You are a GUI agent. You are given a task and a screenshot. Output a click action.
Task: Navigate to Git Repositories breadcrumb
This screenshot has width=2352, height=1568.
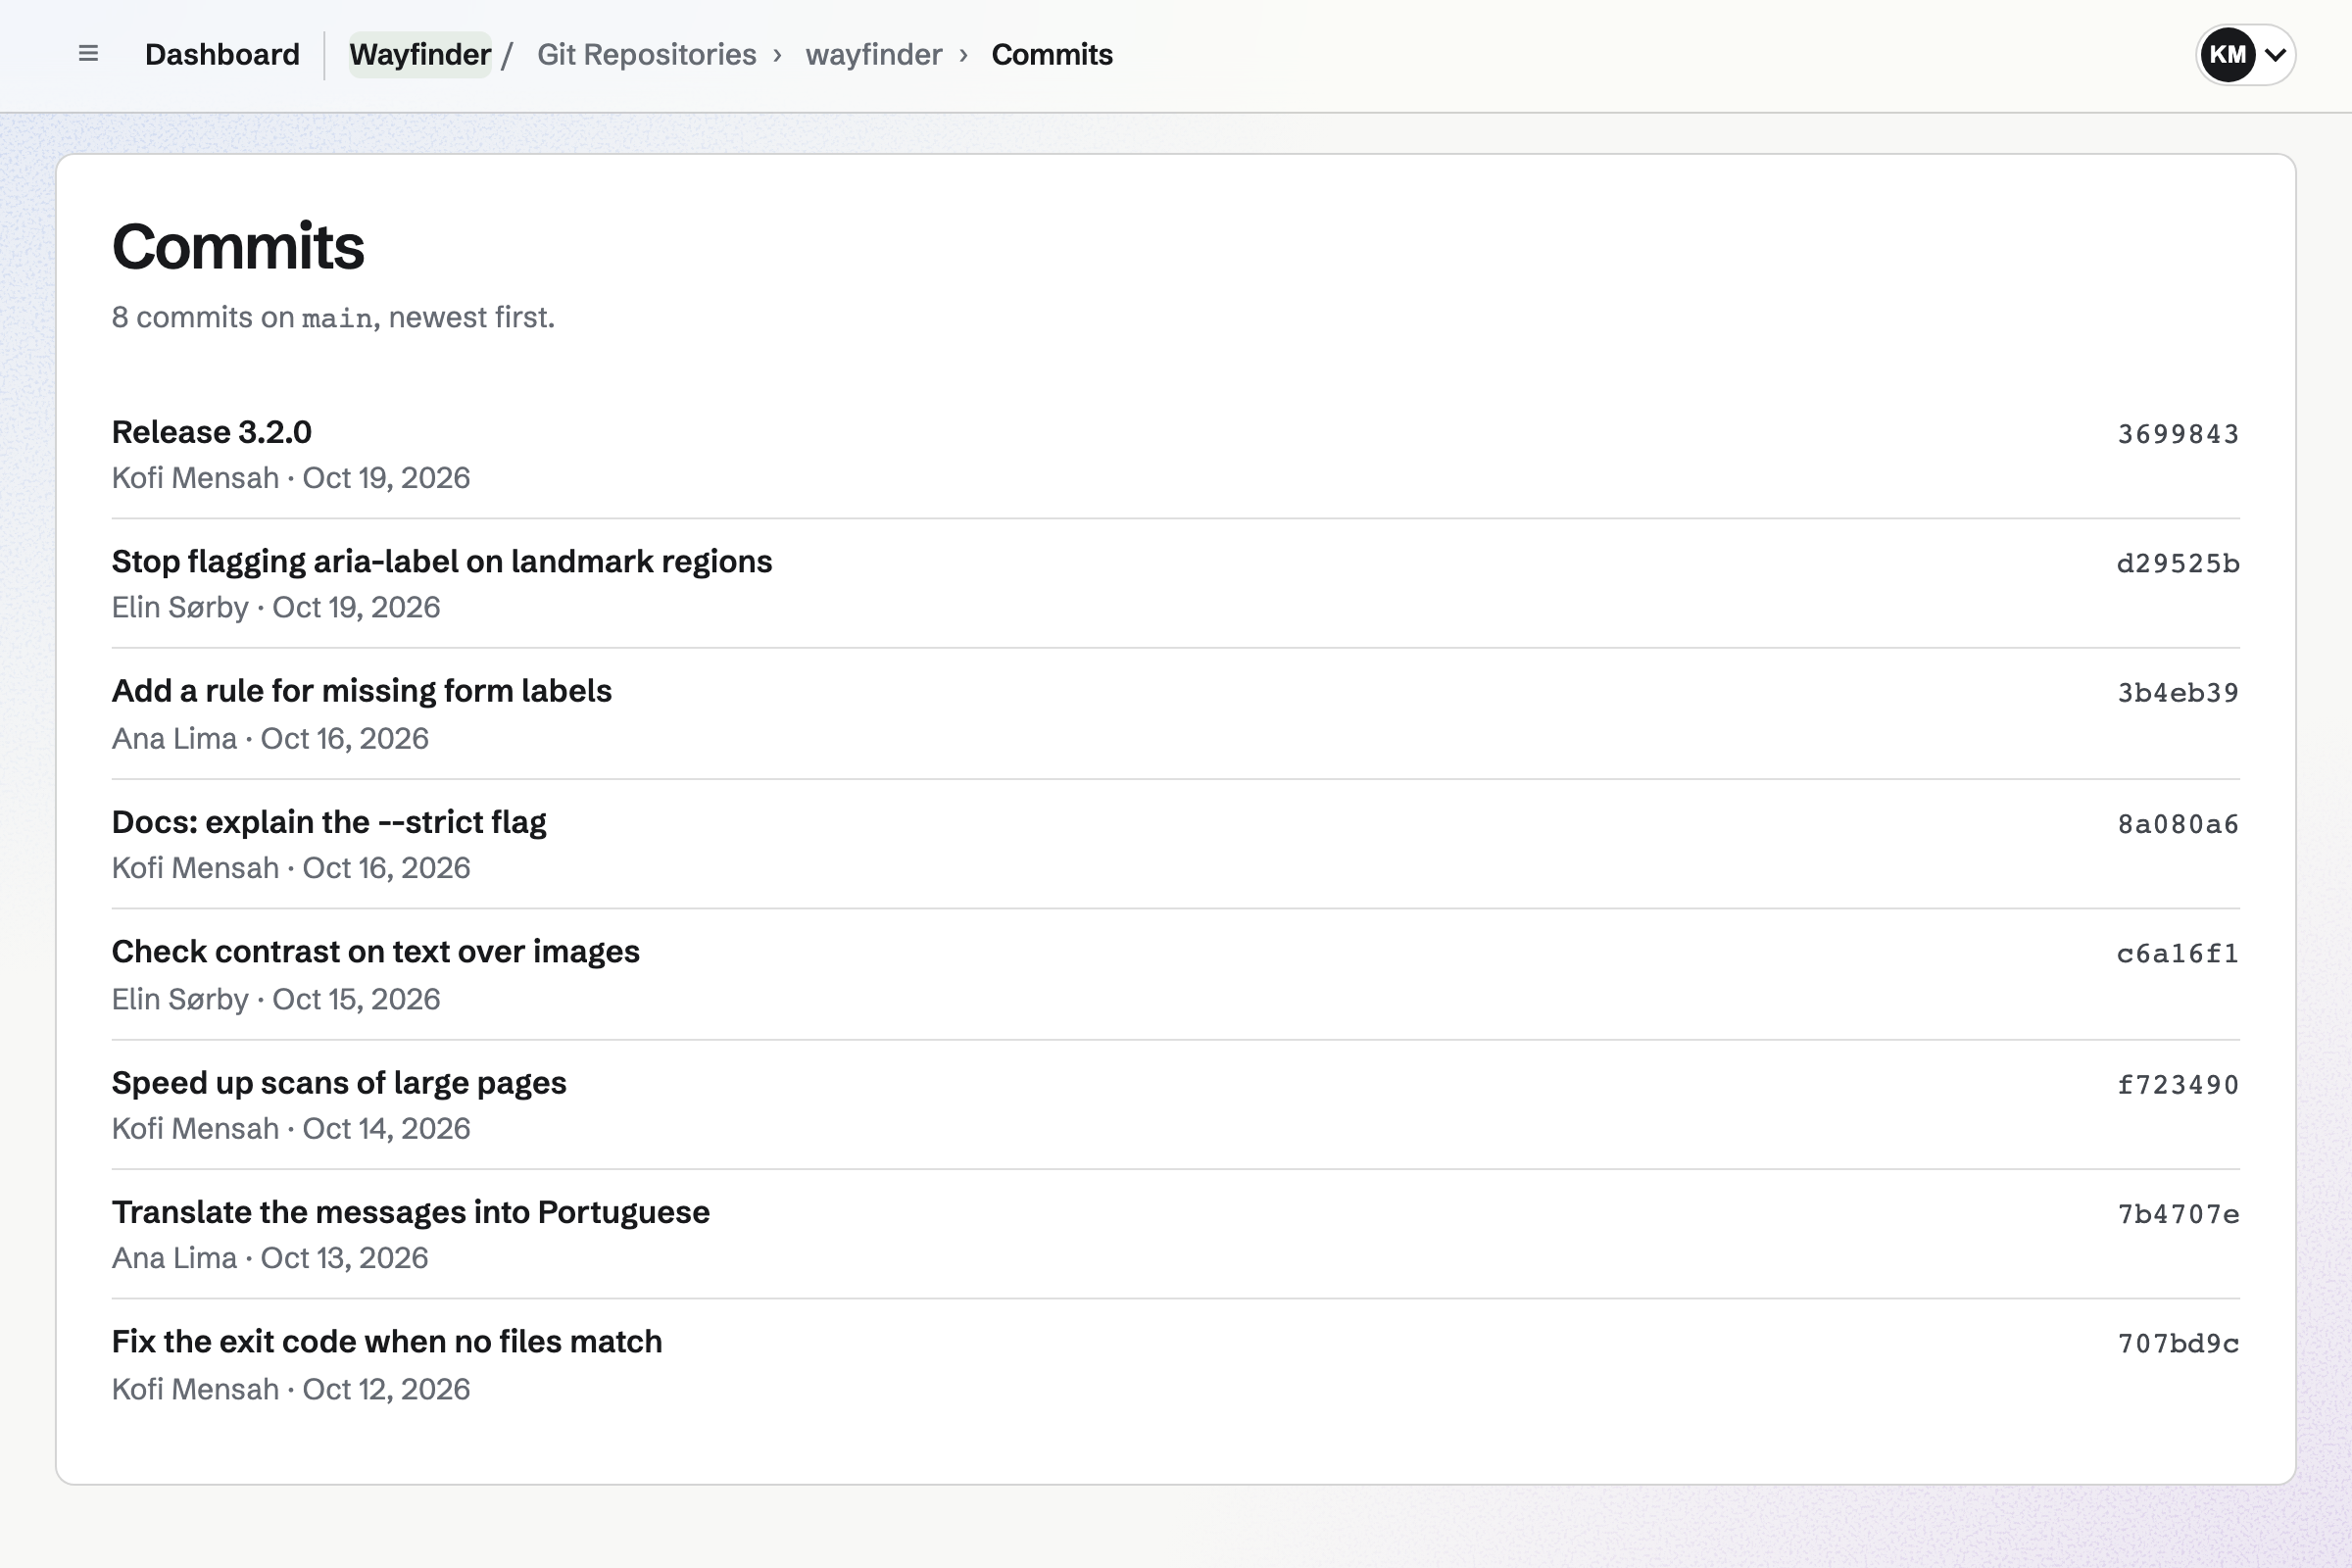pos(646,54)
